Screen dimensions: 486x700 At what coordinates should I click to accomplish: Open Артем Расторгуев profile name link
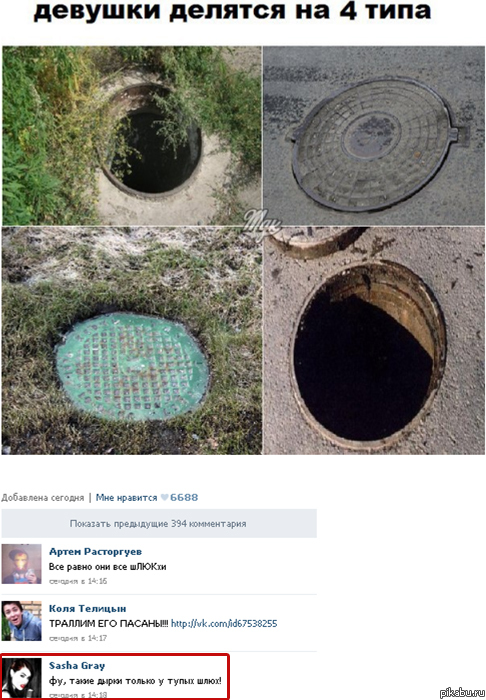(95, 552)
